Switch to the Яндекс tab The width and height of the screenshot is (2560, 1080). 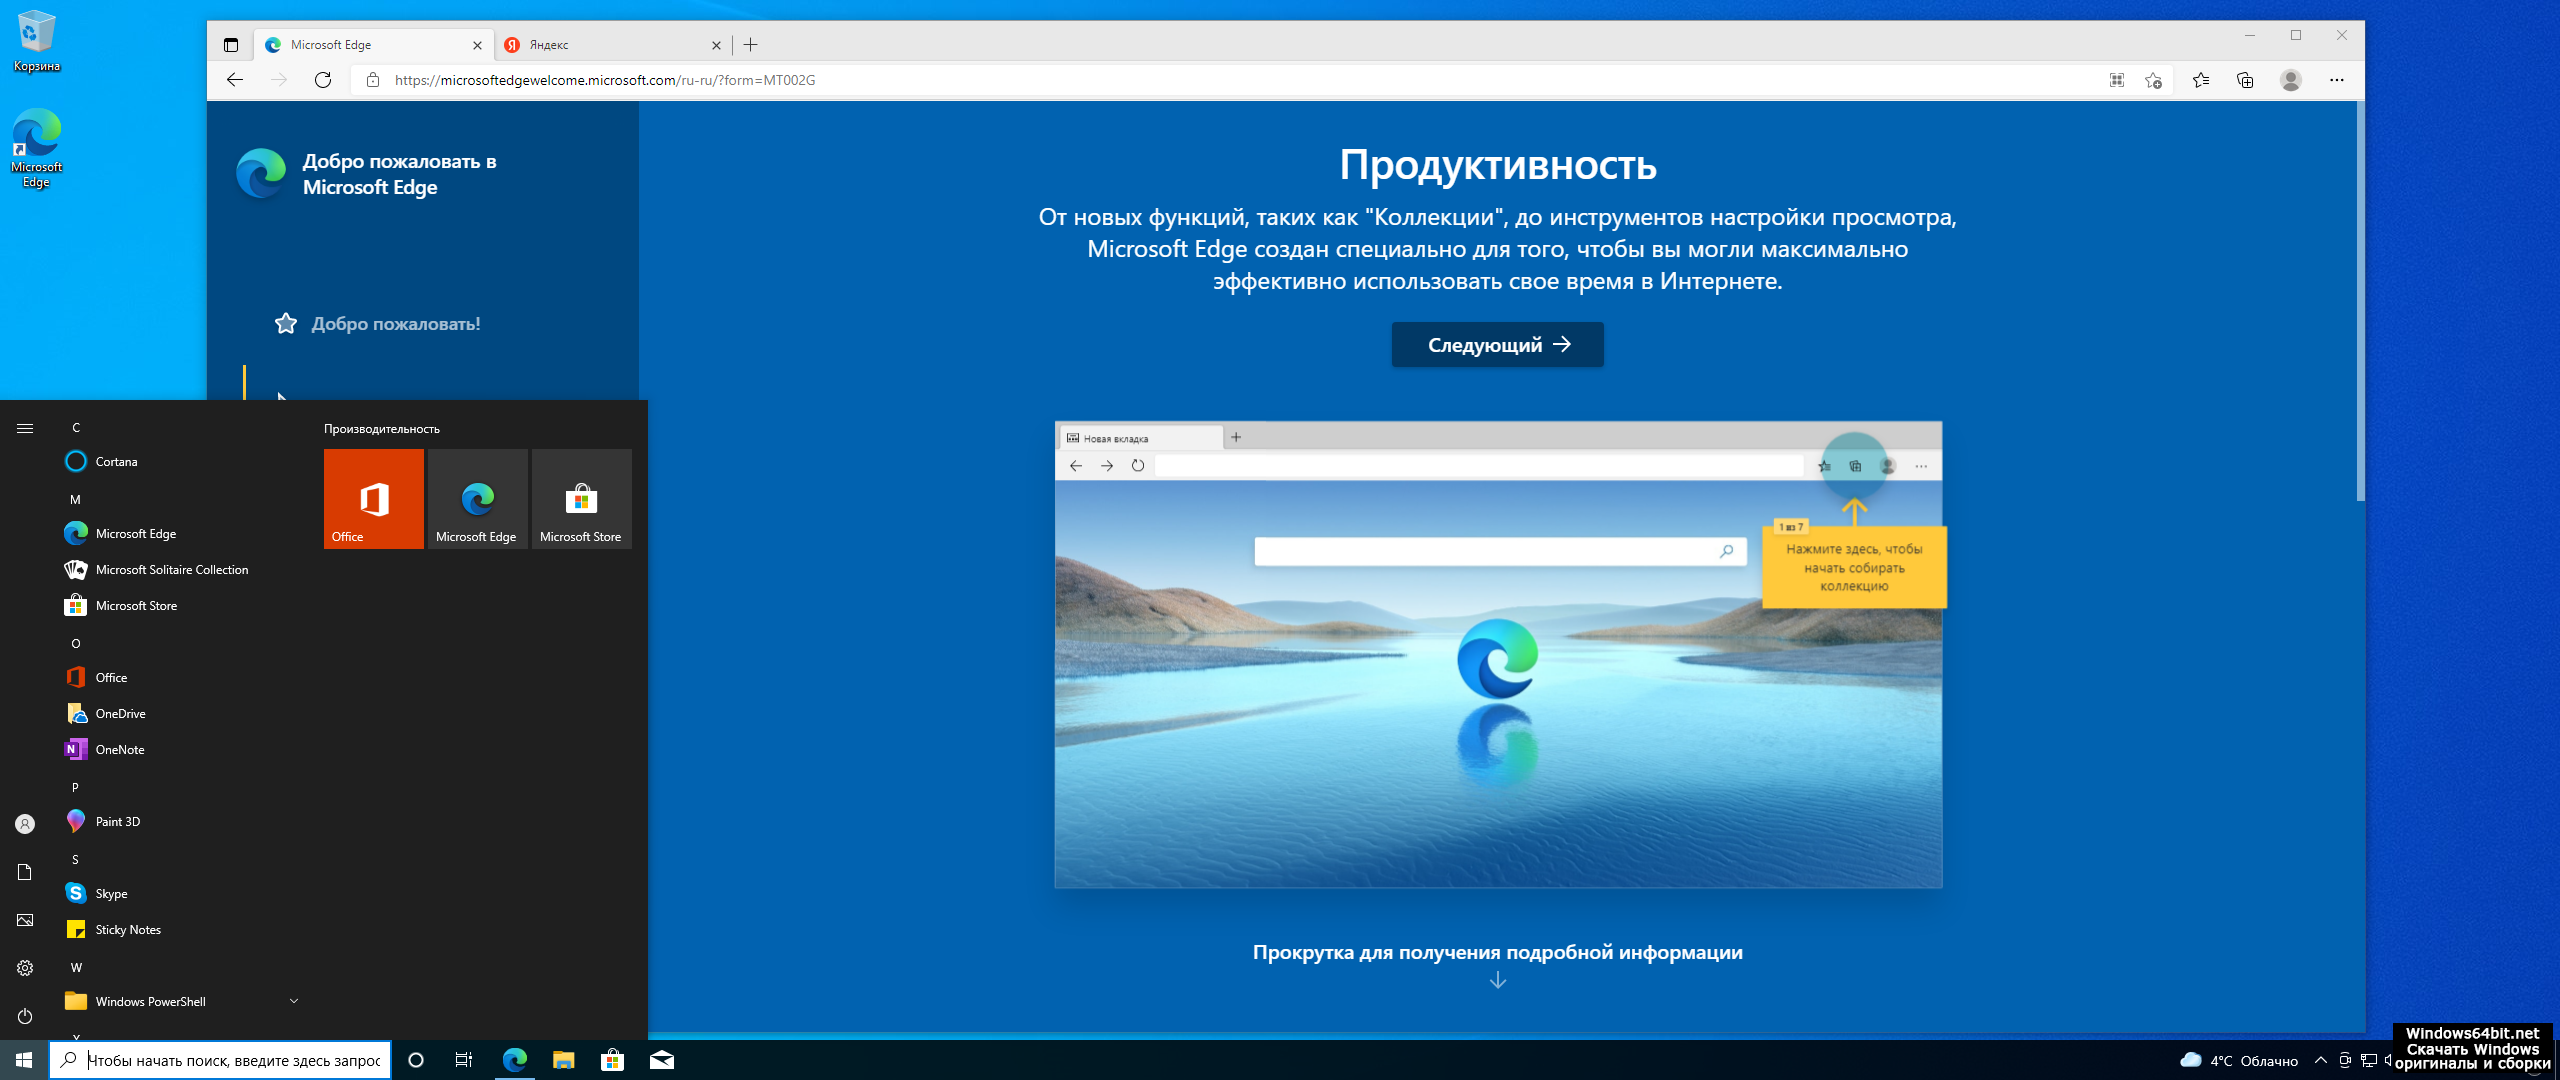click(x=610, y=45)
